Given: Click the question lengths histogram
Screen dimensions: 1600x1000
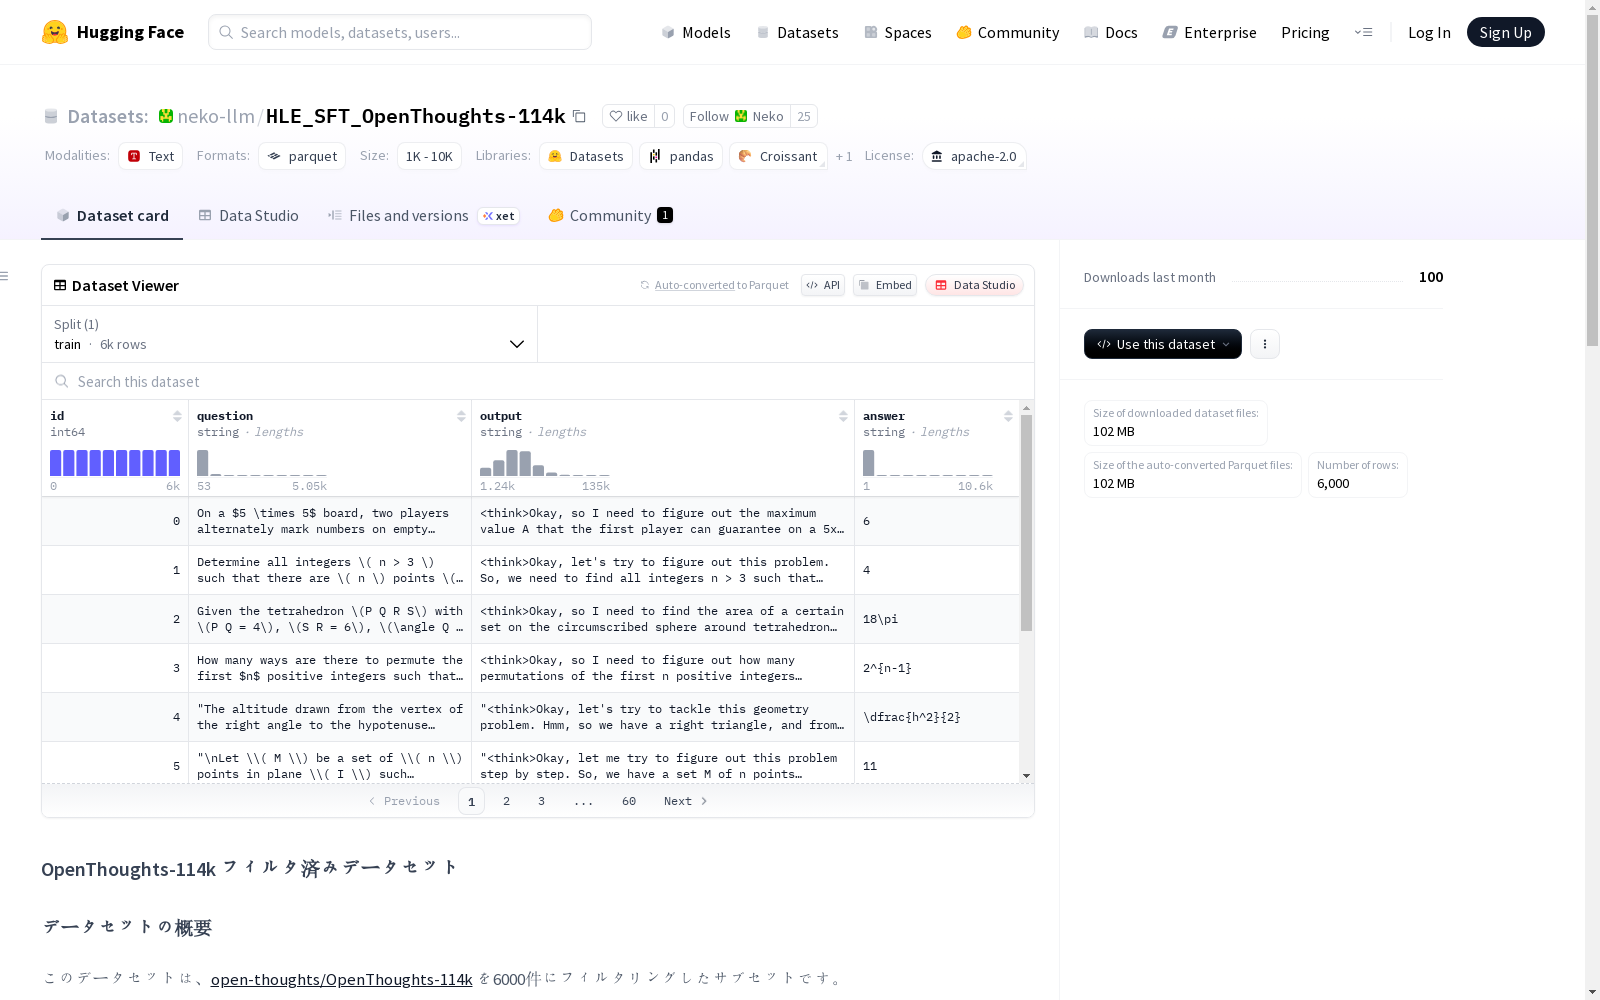Looking at the screenshot, I should click(262, 463).
